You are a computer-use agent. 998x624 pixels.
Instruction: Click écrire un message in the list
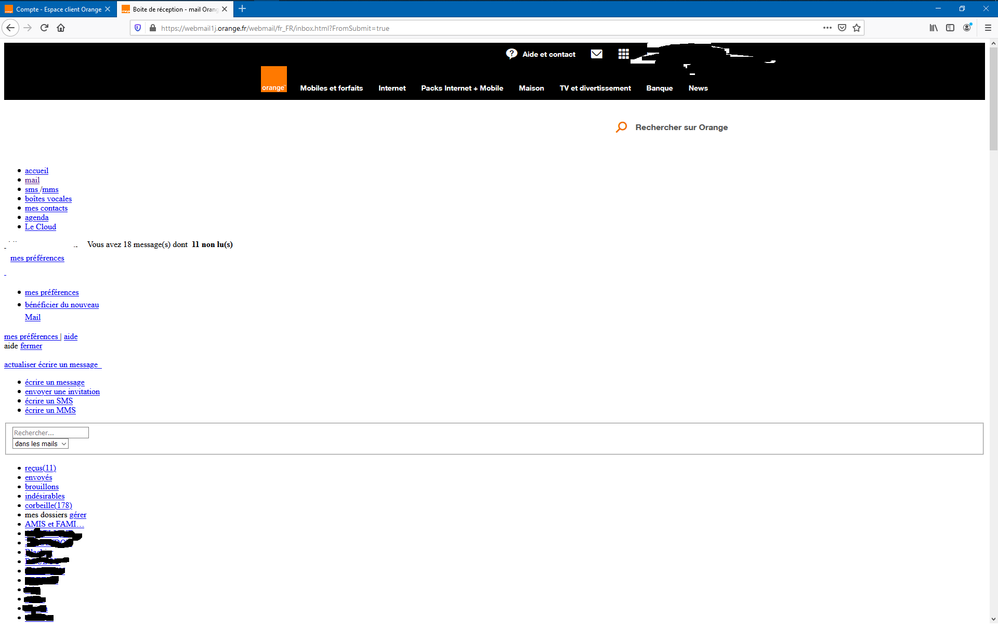tap(55, 383)
